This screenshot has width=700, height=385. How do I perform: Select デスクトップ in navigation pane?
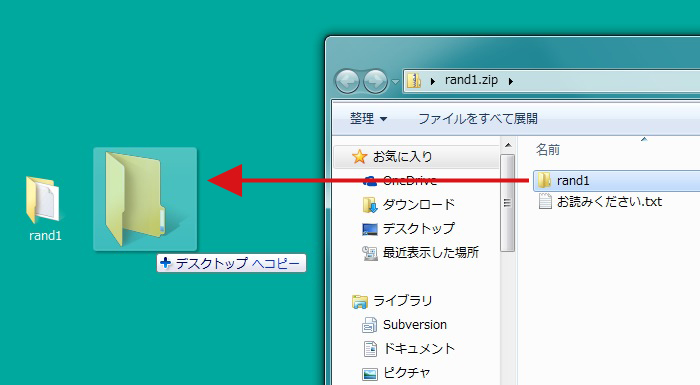pyautogui.click(x=418, y=229)
